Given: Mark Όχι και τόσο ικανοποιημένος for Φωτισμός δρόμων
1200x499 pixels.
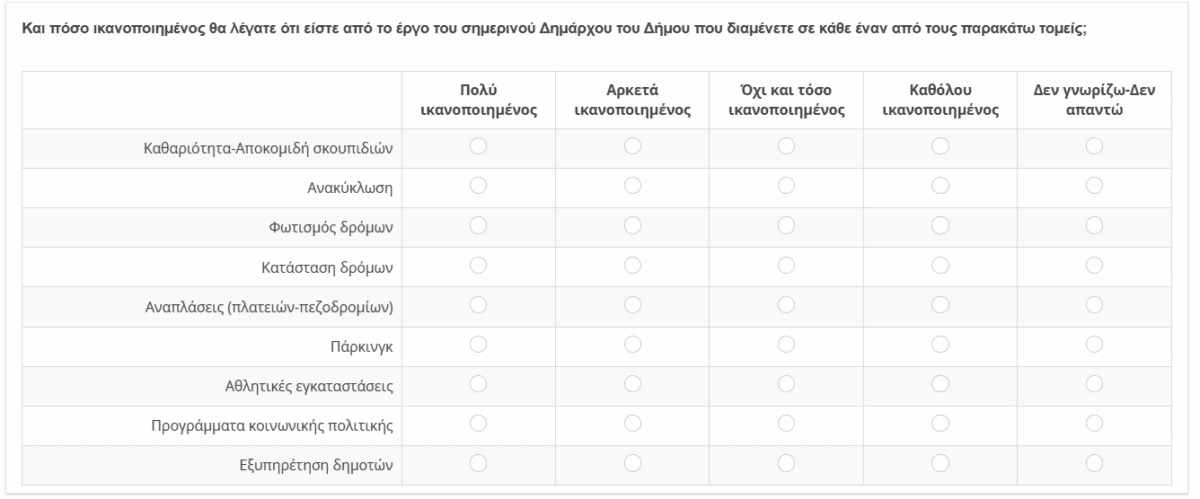Looking at the screenshot, I should (x=785, y=225).
